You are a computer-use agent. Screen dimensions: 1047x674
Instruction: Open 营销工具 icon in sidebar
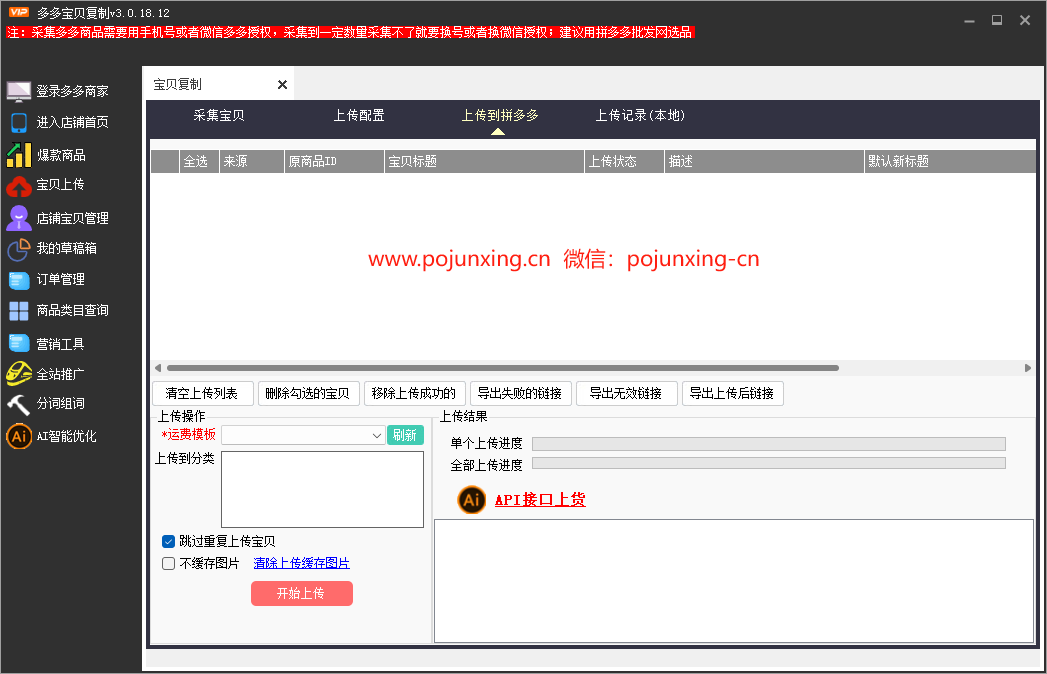click(x=19, y=343)
